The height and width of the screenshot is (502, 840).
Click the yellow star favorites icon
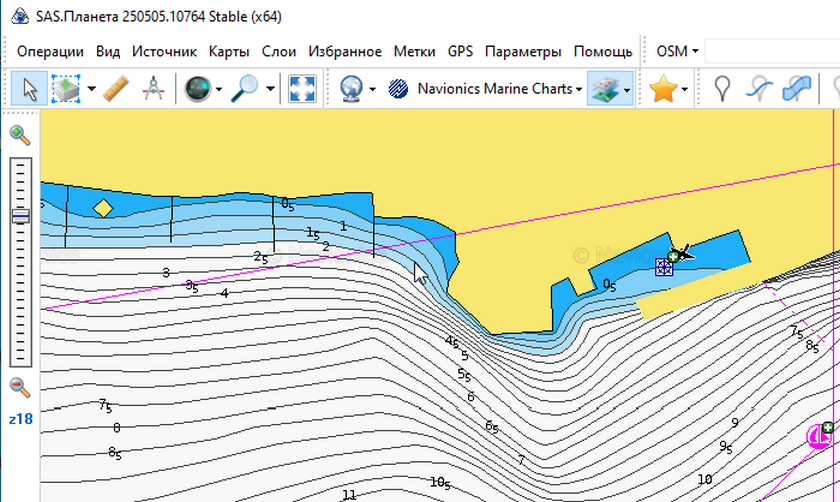662,89
